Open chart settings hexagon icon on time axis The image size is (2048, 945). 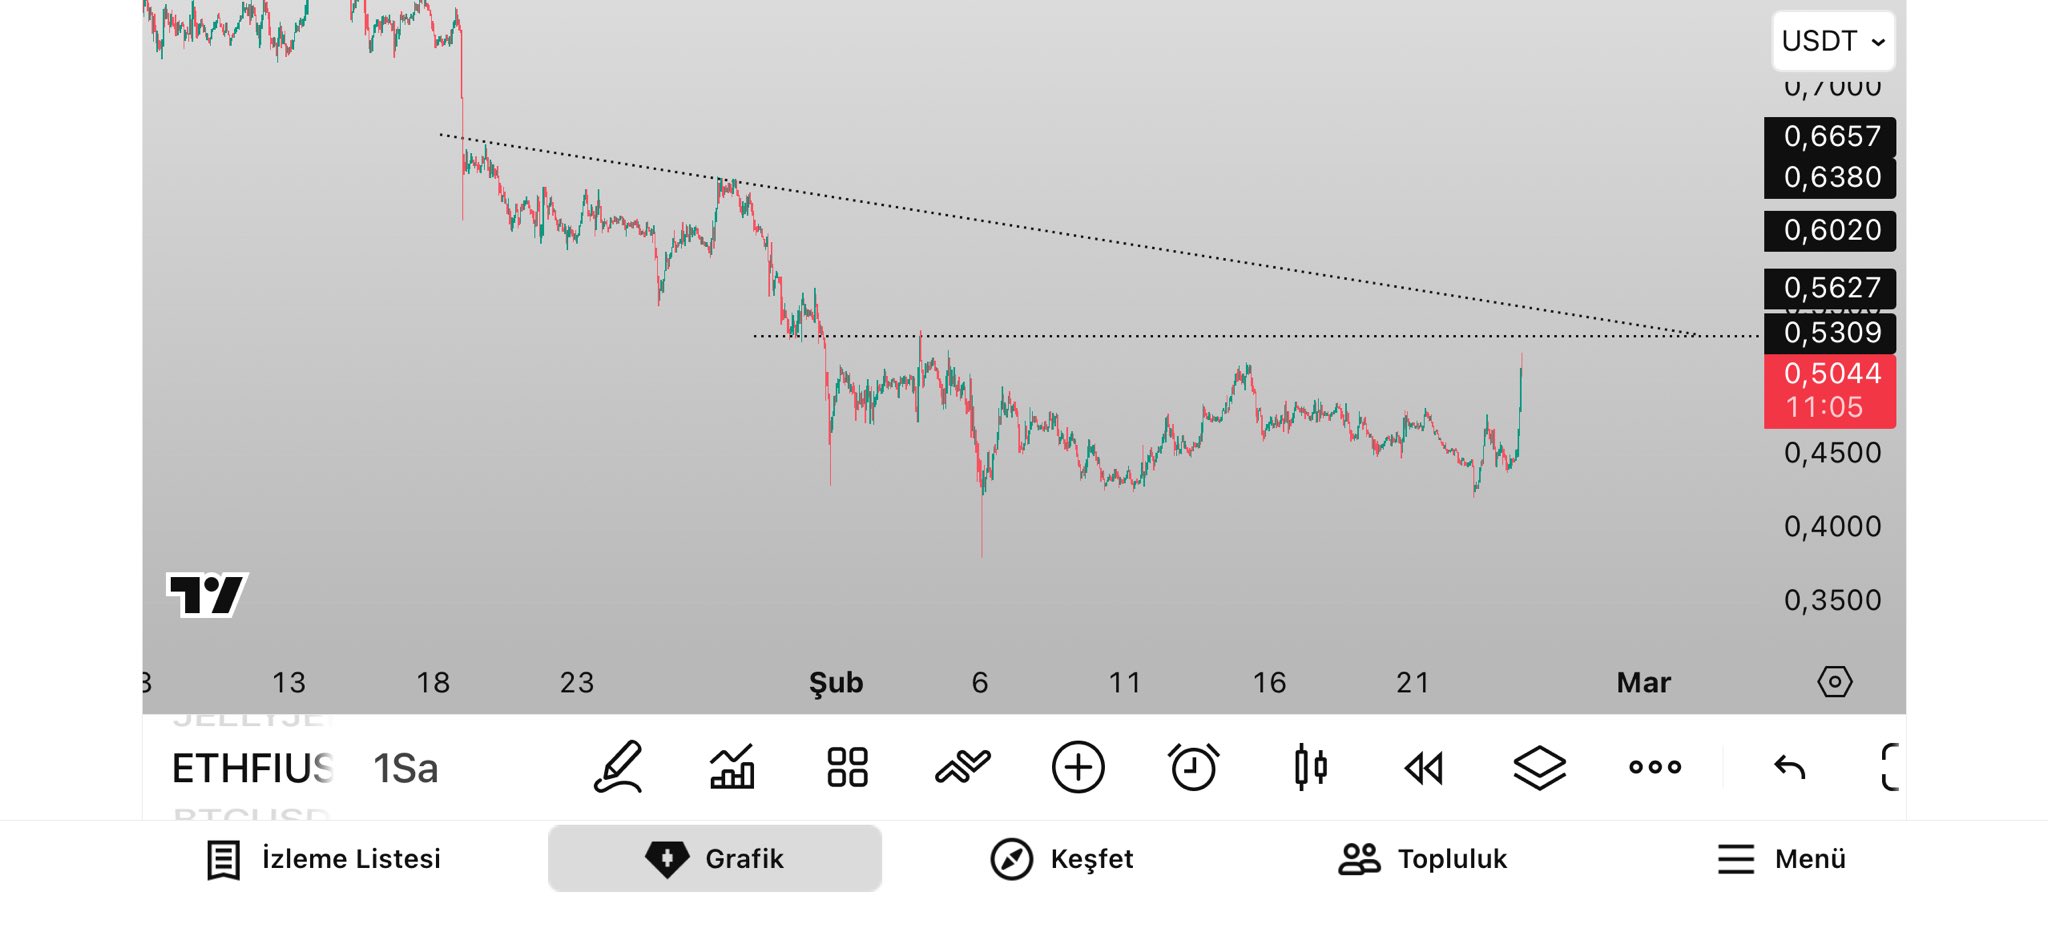pos(1834,682)
